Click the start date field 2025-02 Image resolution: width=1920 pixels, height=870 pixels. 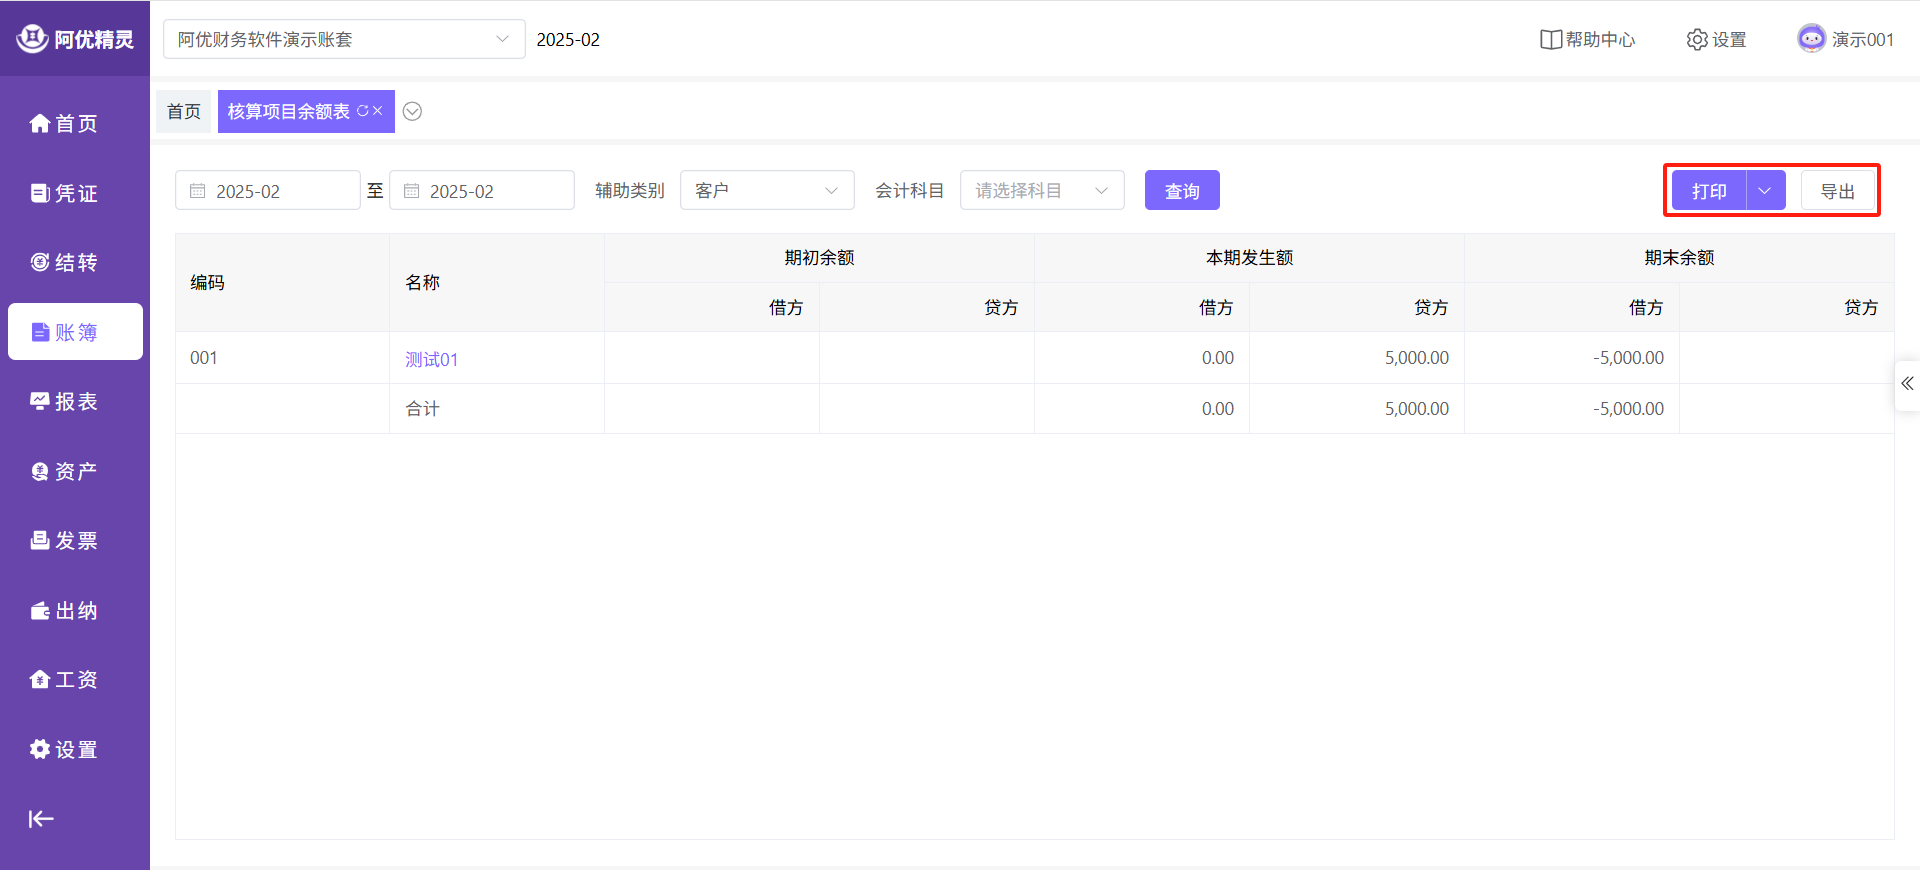267,190
